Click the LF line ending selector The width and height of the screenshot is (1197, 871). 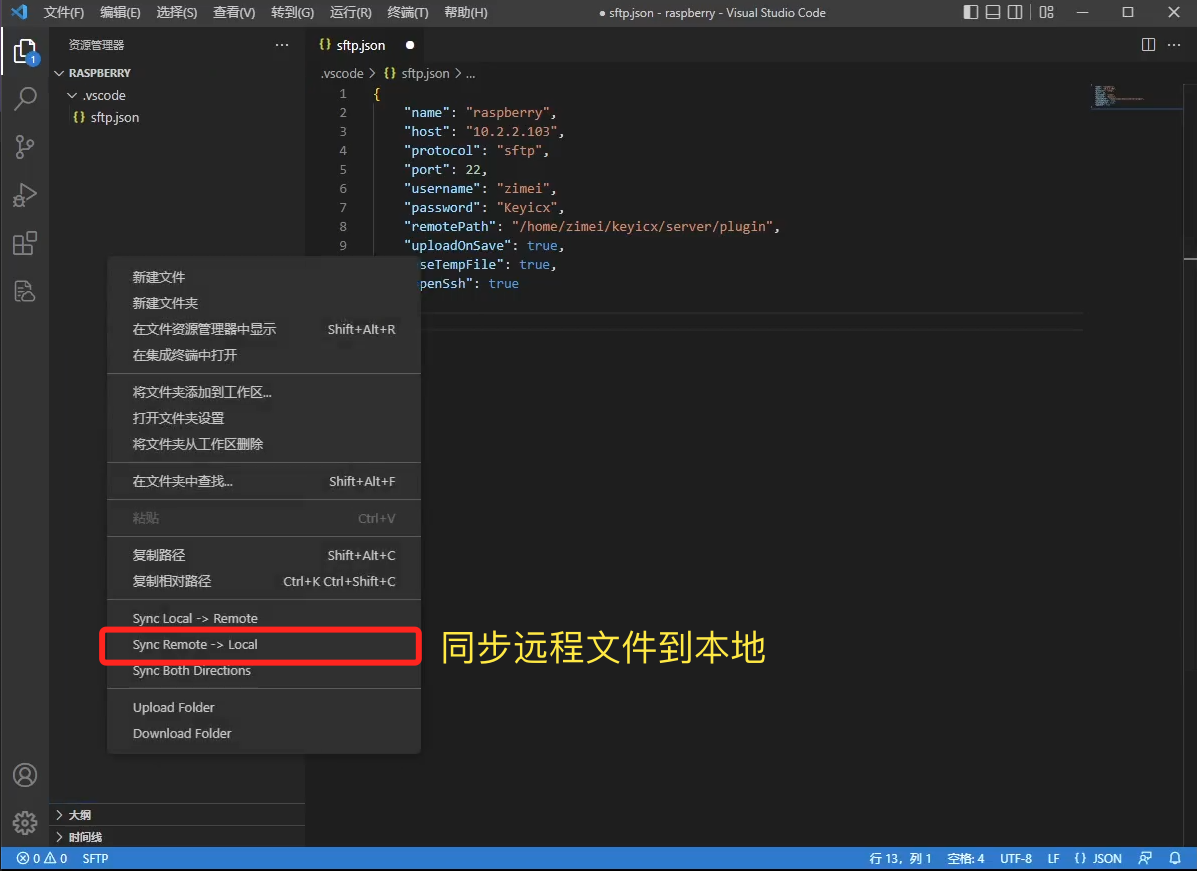pos(1053,859)
